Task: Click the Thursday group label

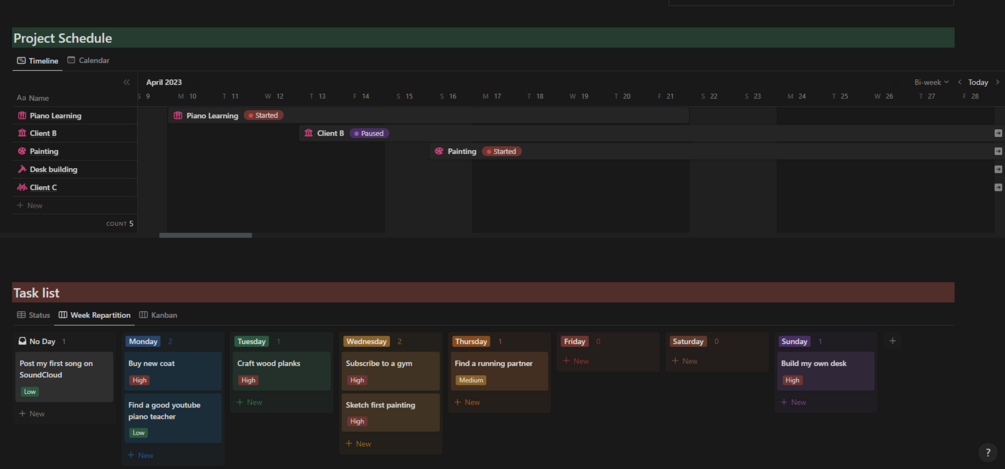Action: (x=471, y=341)
